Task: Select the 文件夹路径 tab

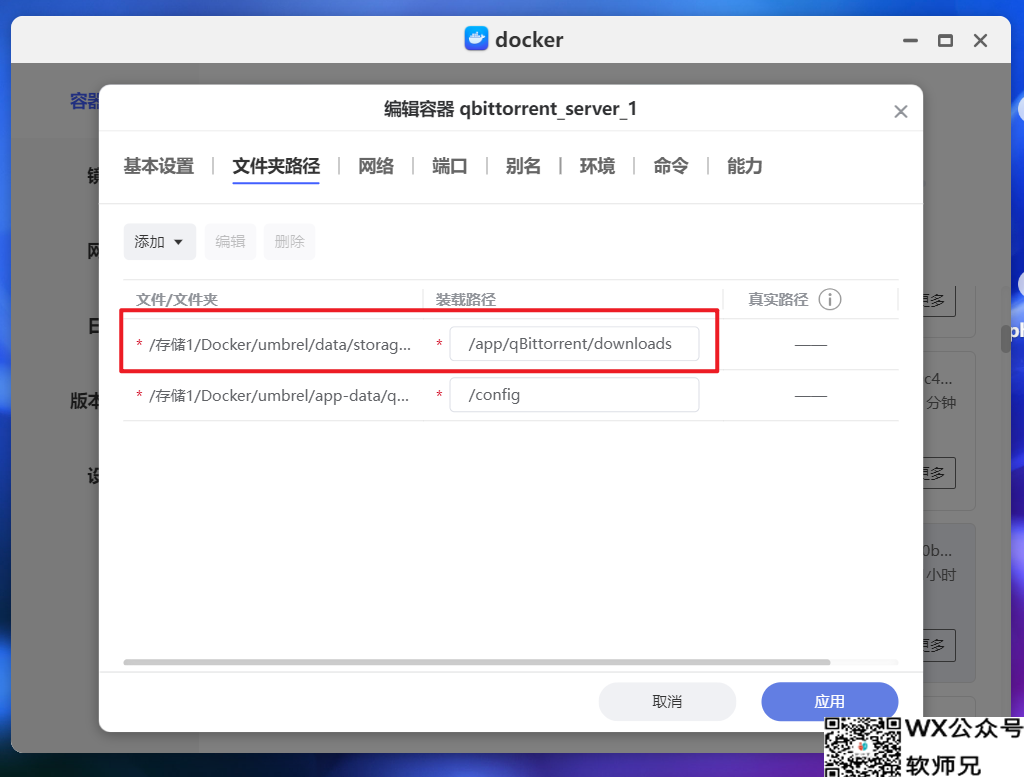Action: tap(276, 166)
